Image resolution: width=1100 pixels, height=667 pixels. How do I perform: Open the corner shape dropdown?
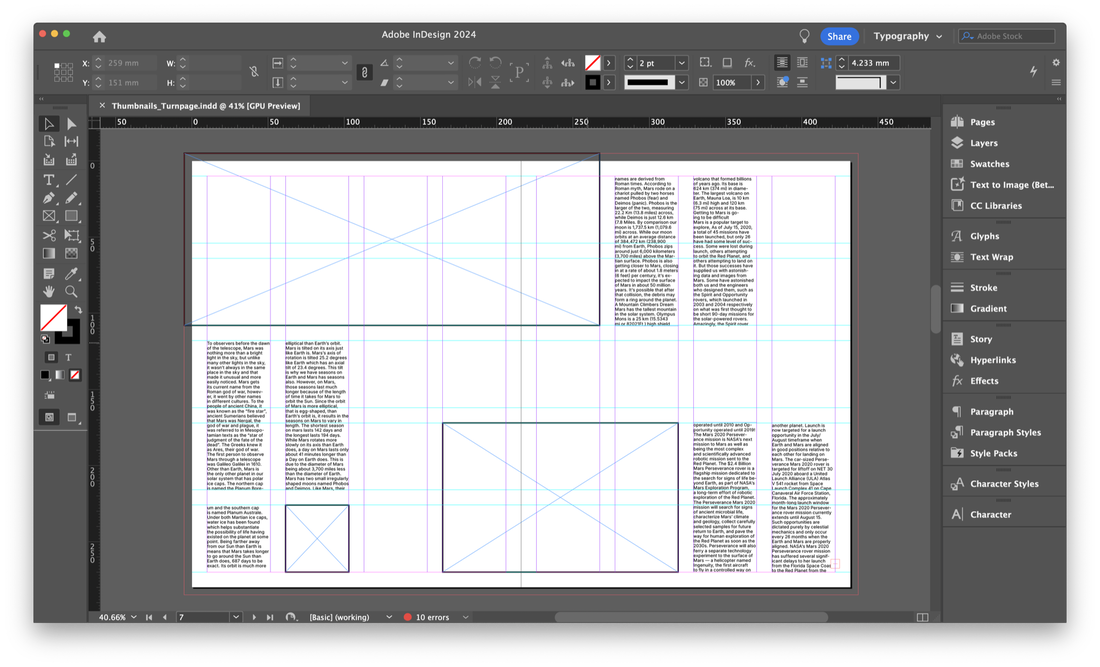(893, 82)
